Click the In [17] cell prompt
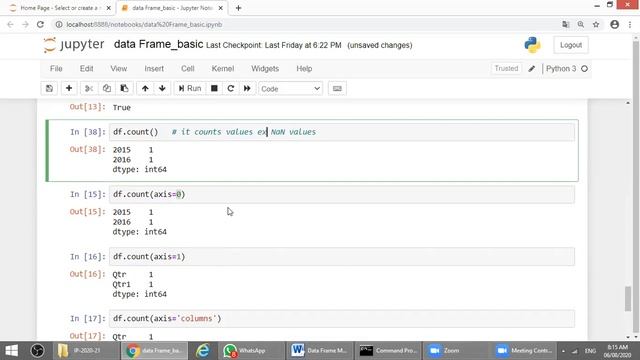640x360 pixels. click(88, 318)
